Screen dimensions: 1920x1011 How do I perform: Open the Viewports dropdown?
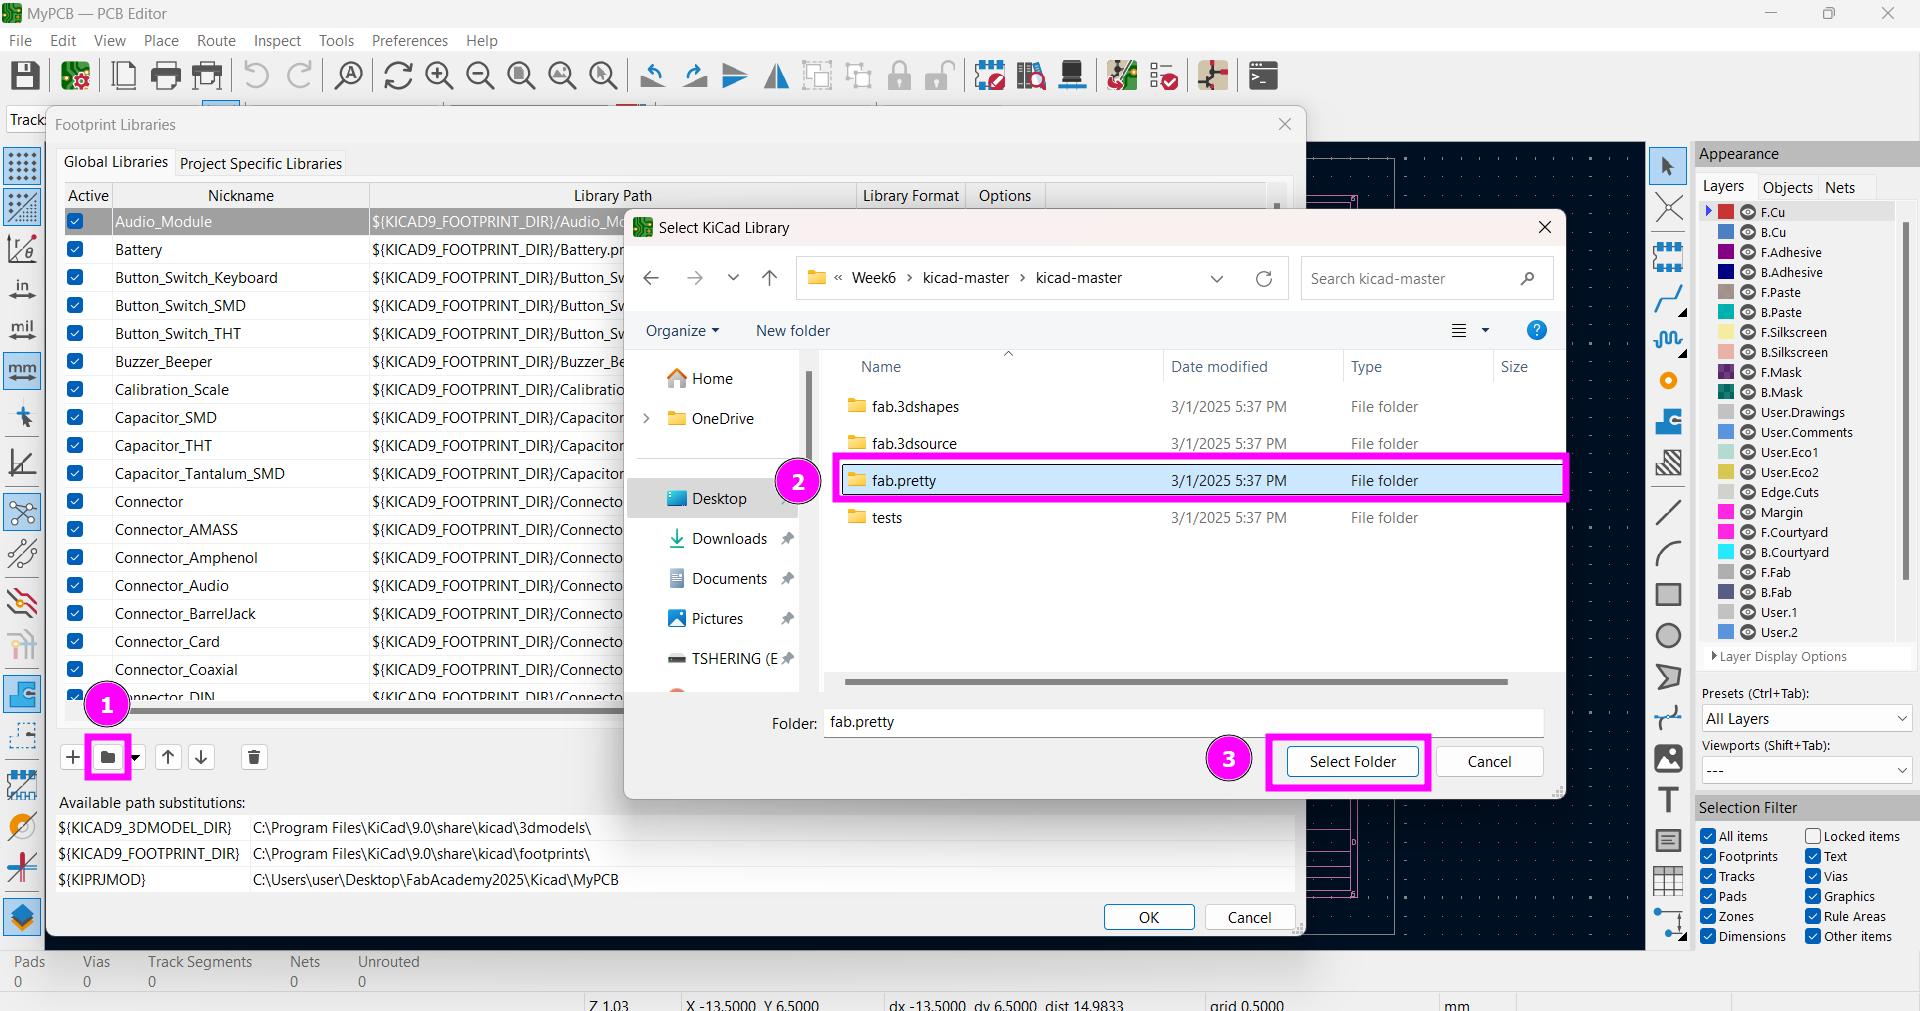(1806, 770)
